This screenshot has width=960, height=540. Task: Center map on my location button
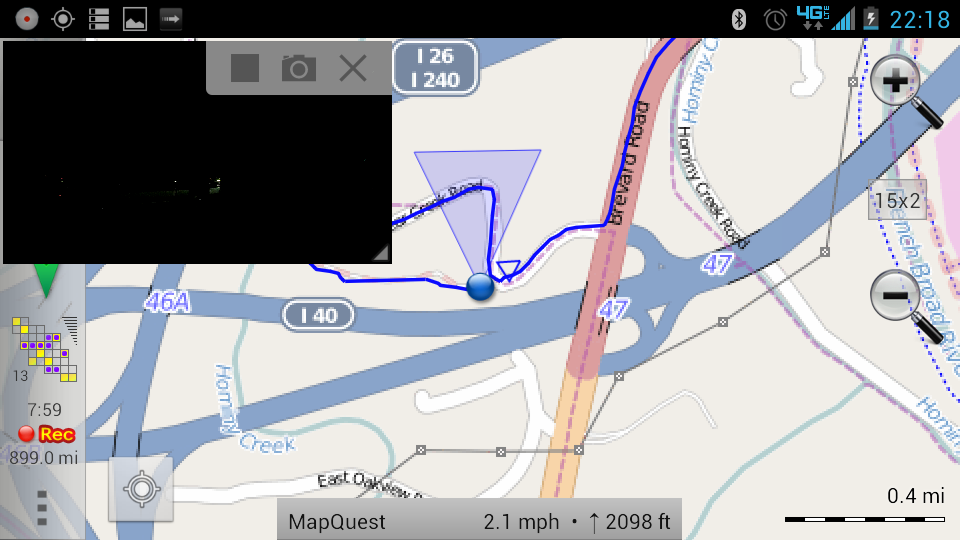tap(141, 489)
